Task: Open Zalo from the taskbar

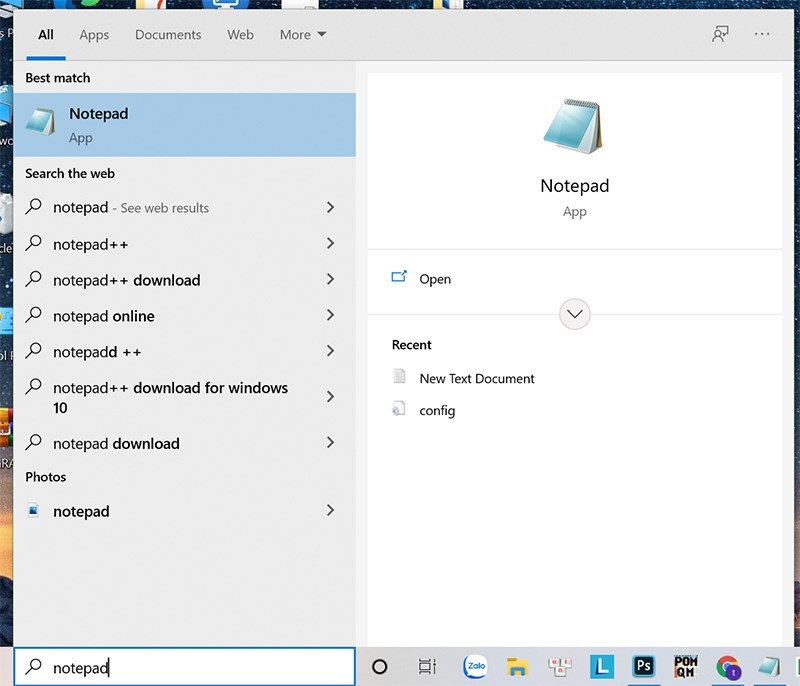Action: pyautogui.click(x=476, y=667)
